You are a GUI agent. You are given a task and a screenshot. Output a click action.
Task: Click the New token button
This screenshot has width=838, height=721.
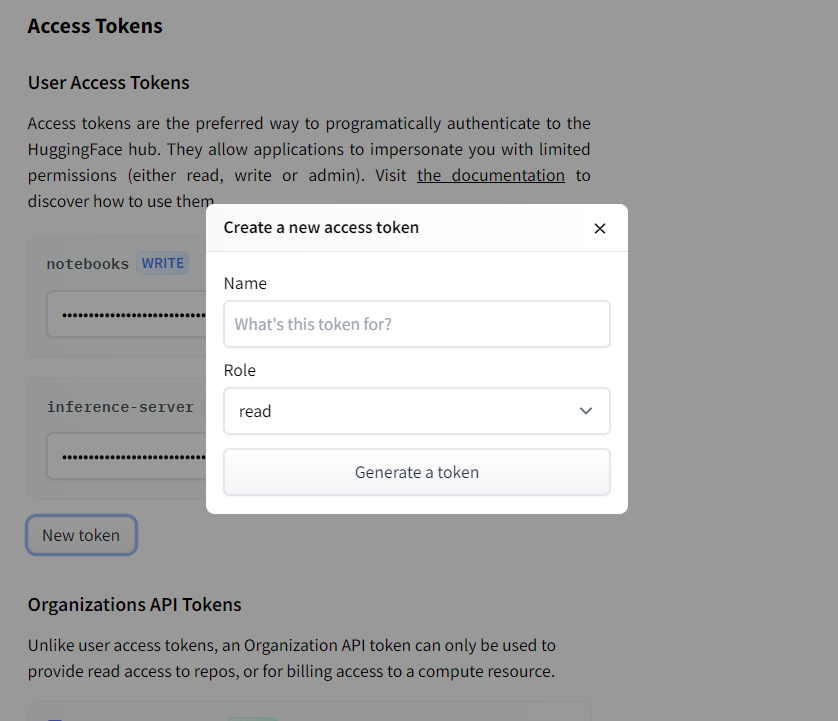pos(81,535)
